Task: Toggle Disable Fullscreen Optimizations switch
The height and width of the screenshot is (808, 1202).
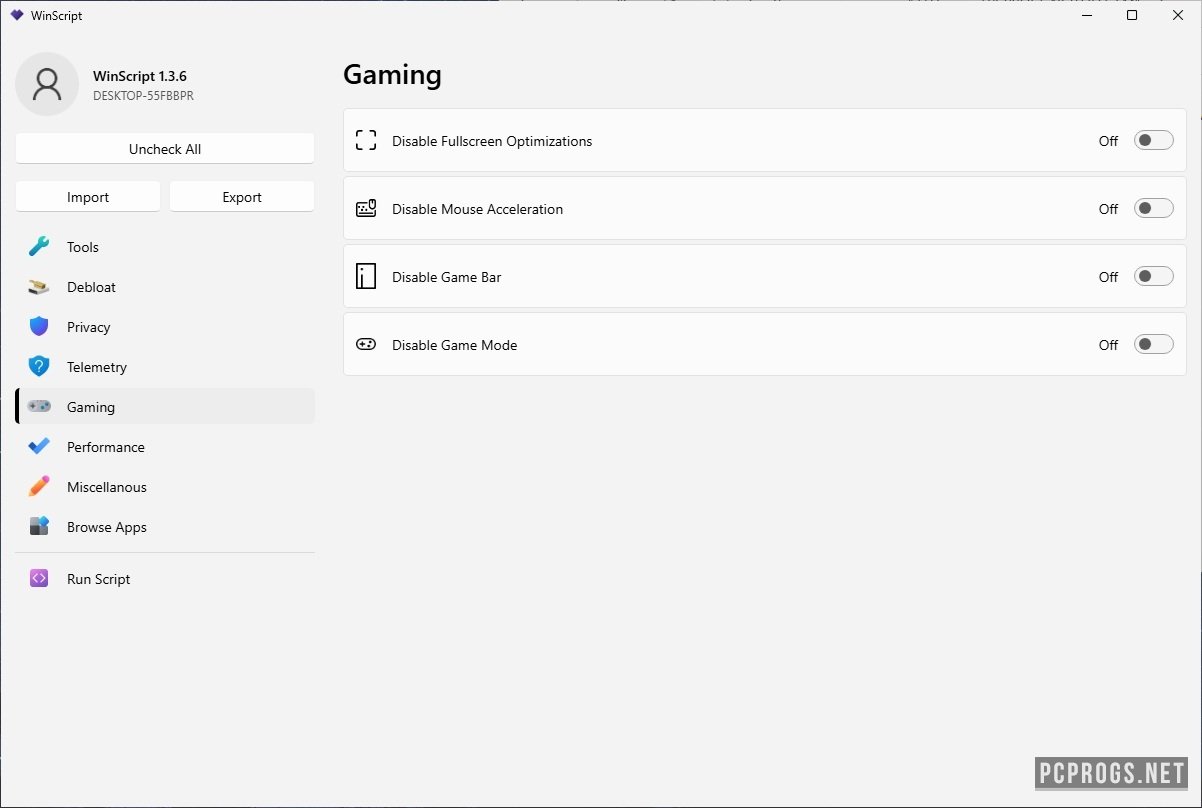Action: 1153,141
